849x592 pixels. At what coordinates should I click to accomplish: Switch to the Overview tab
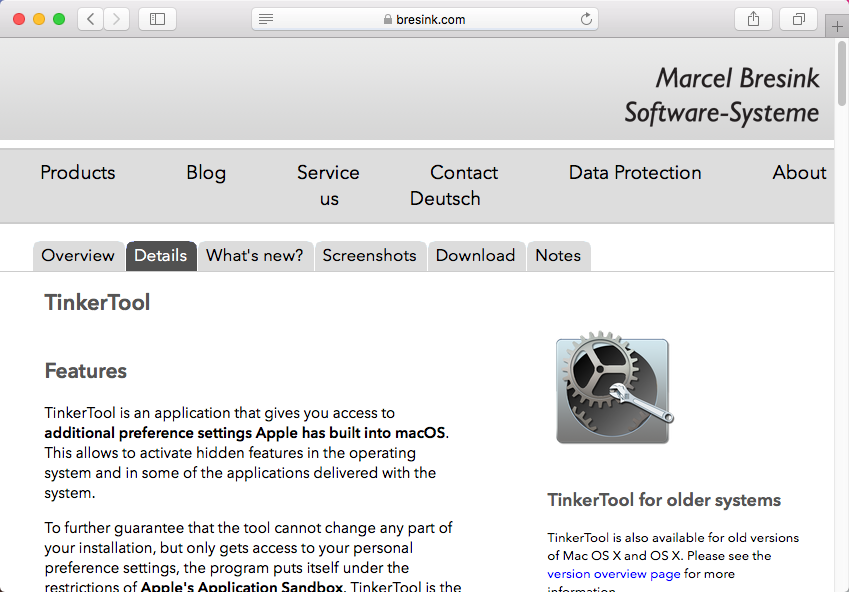[x=78, y=256]
